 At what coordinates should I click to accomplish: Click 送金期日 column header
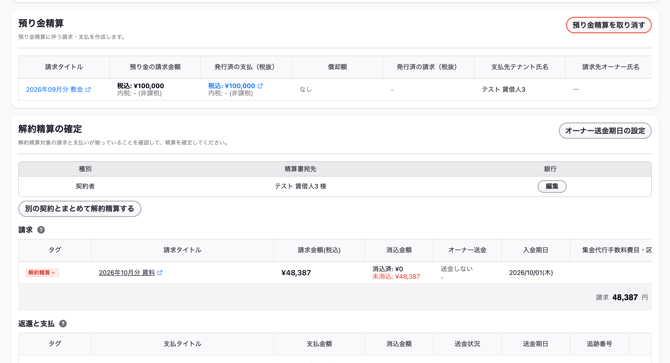[x=535, y=344]
